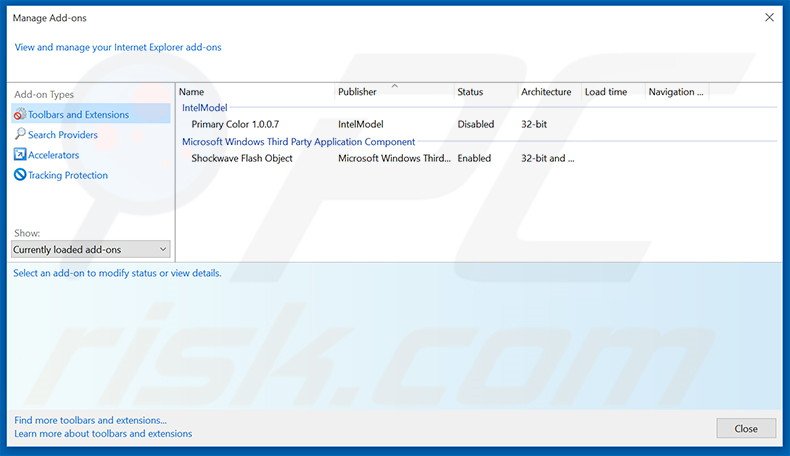The width and height of the screenshot is (790, 456).
Task: Click the Tracking Protection blocked icon
Action: pos(20,175)
